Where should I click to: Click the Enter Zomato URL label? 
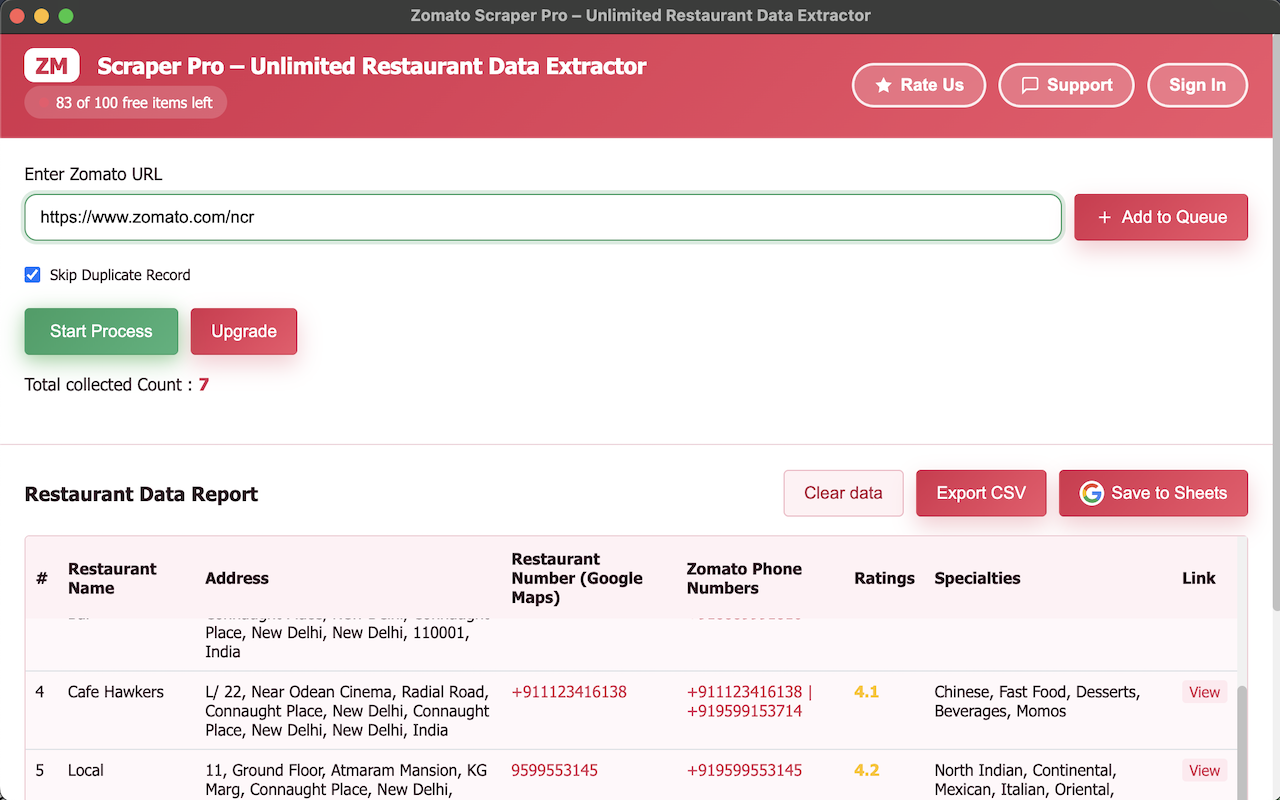(93, 174)
